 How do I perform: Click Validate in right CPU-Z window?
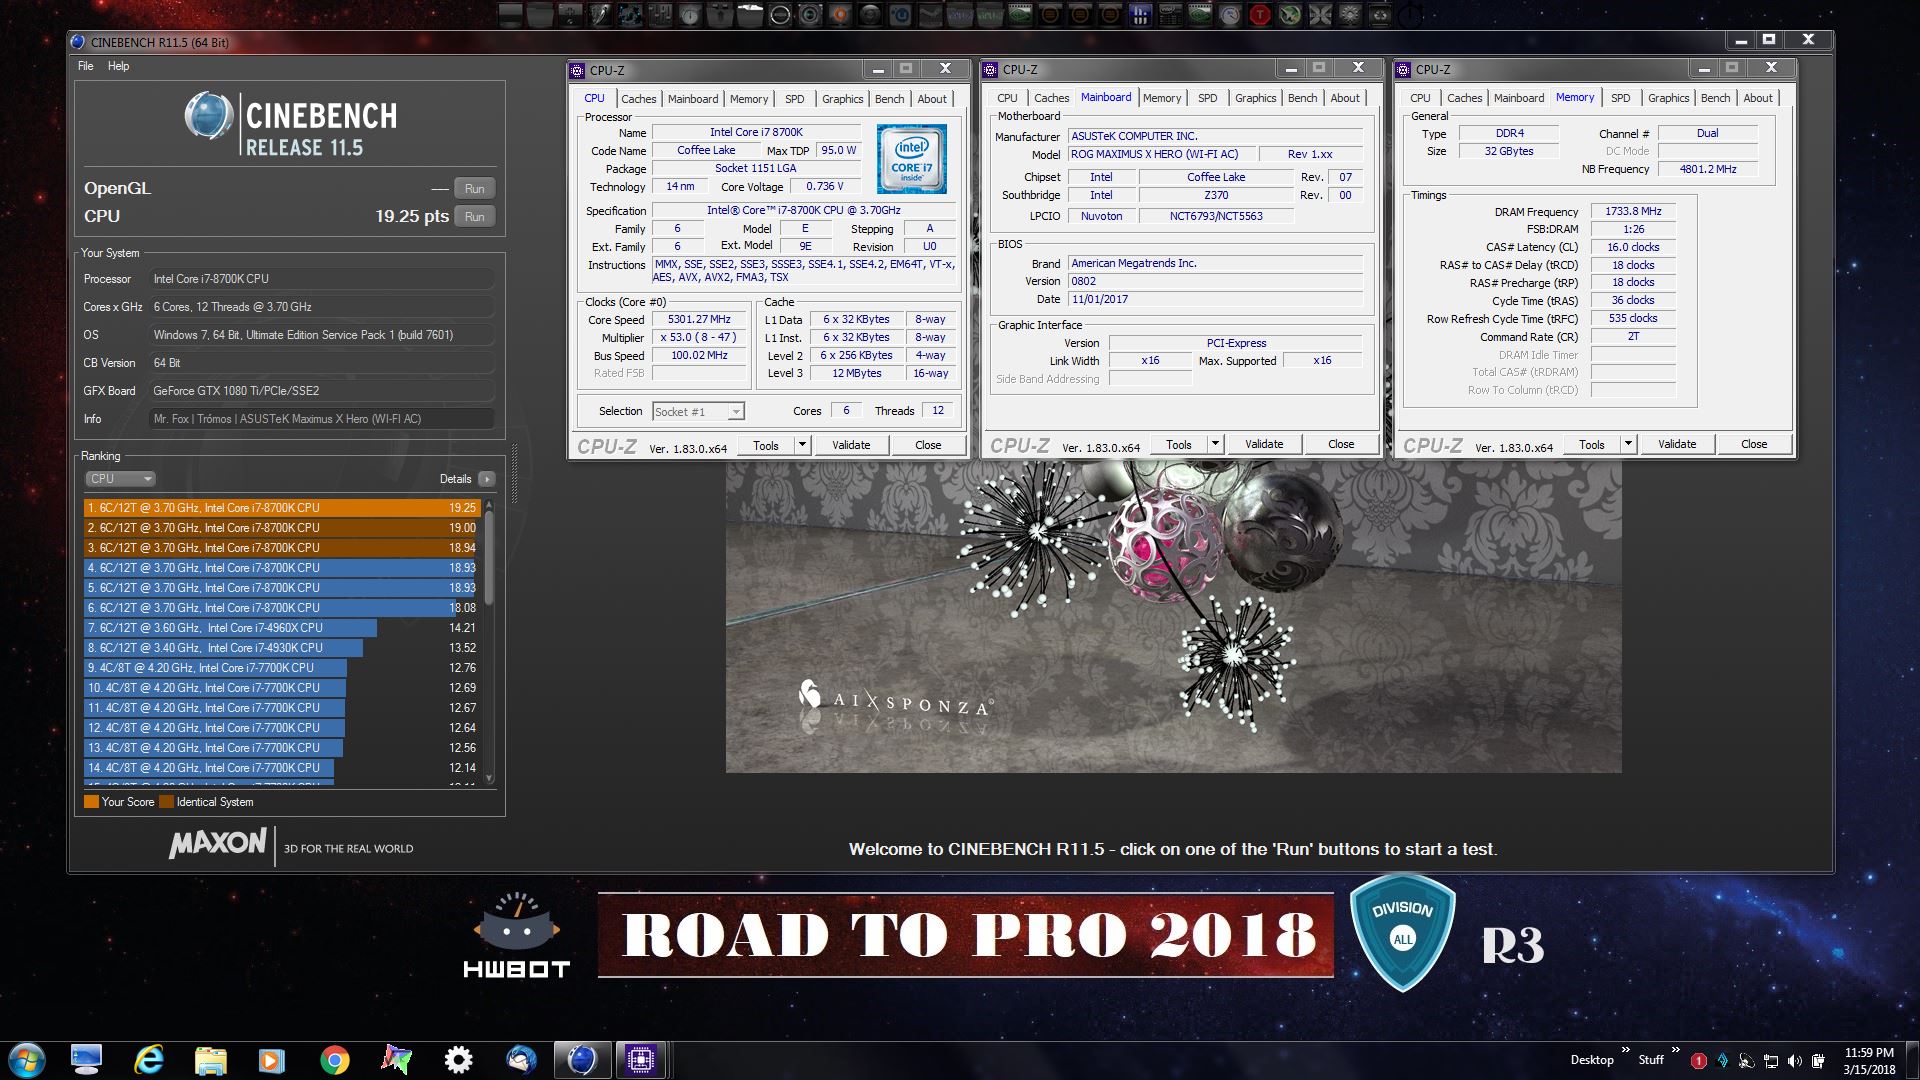pos(1677,444)
